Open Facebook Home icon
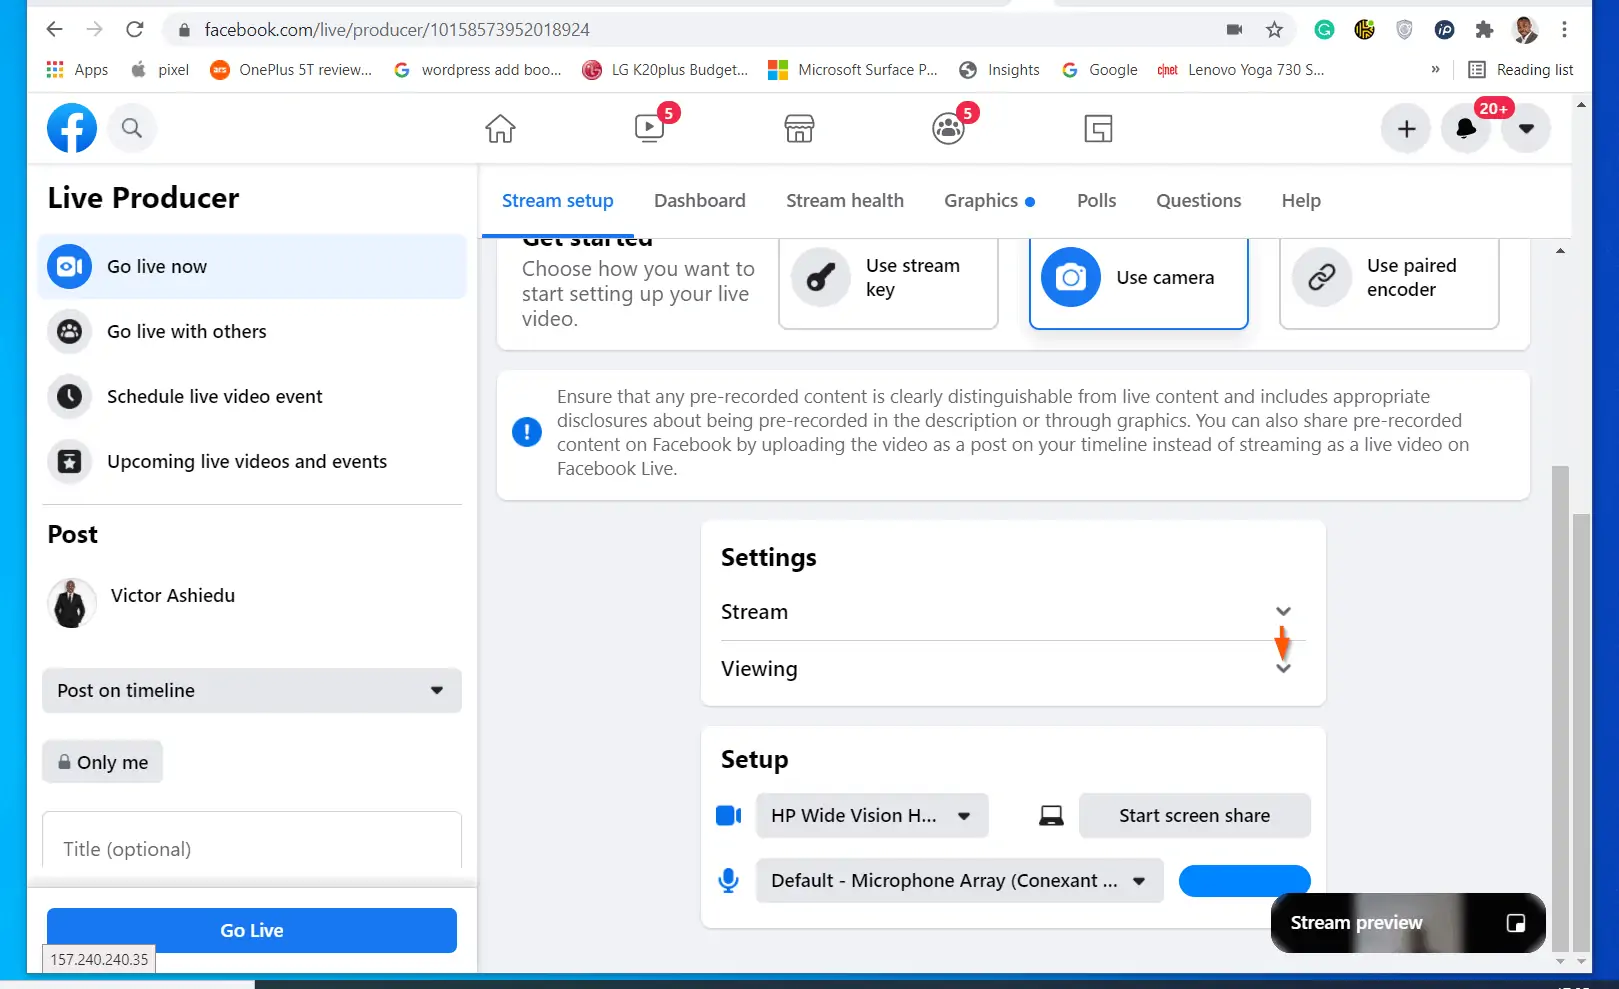The image size is (1619, 989). click(500, 129)
